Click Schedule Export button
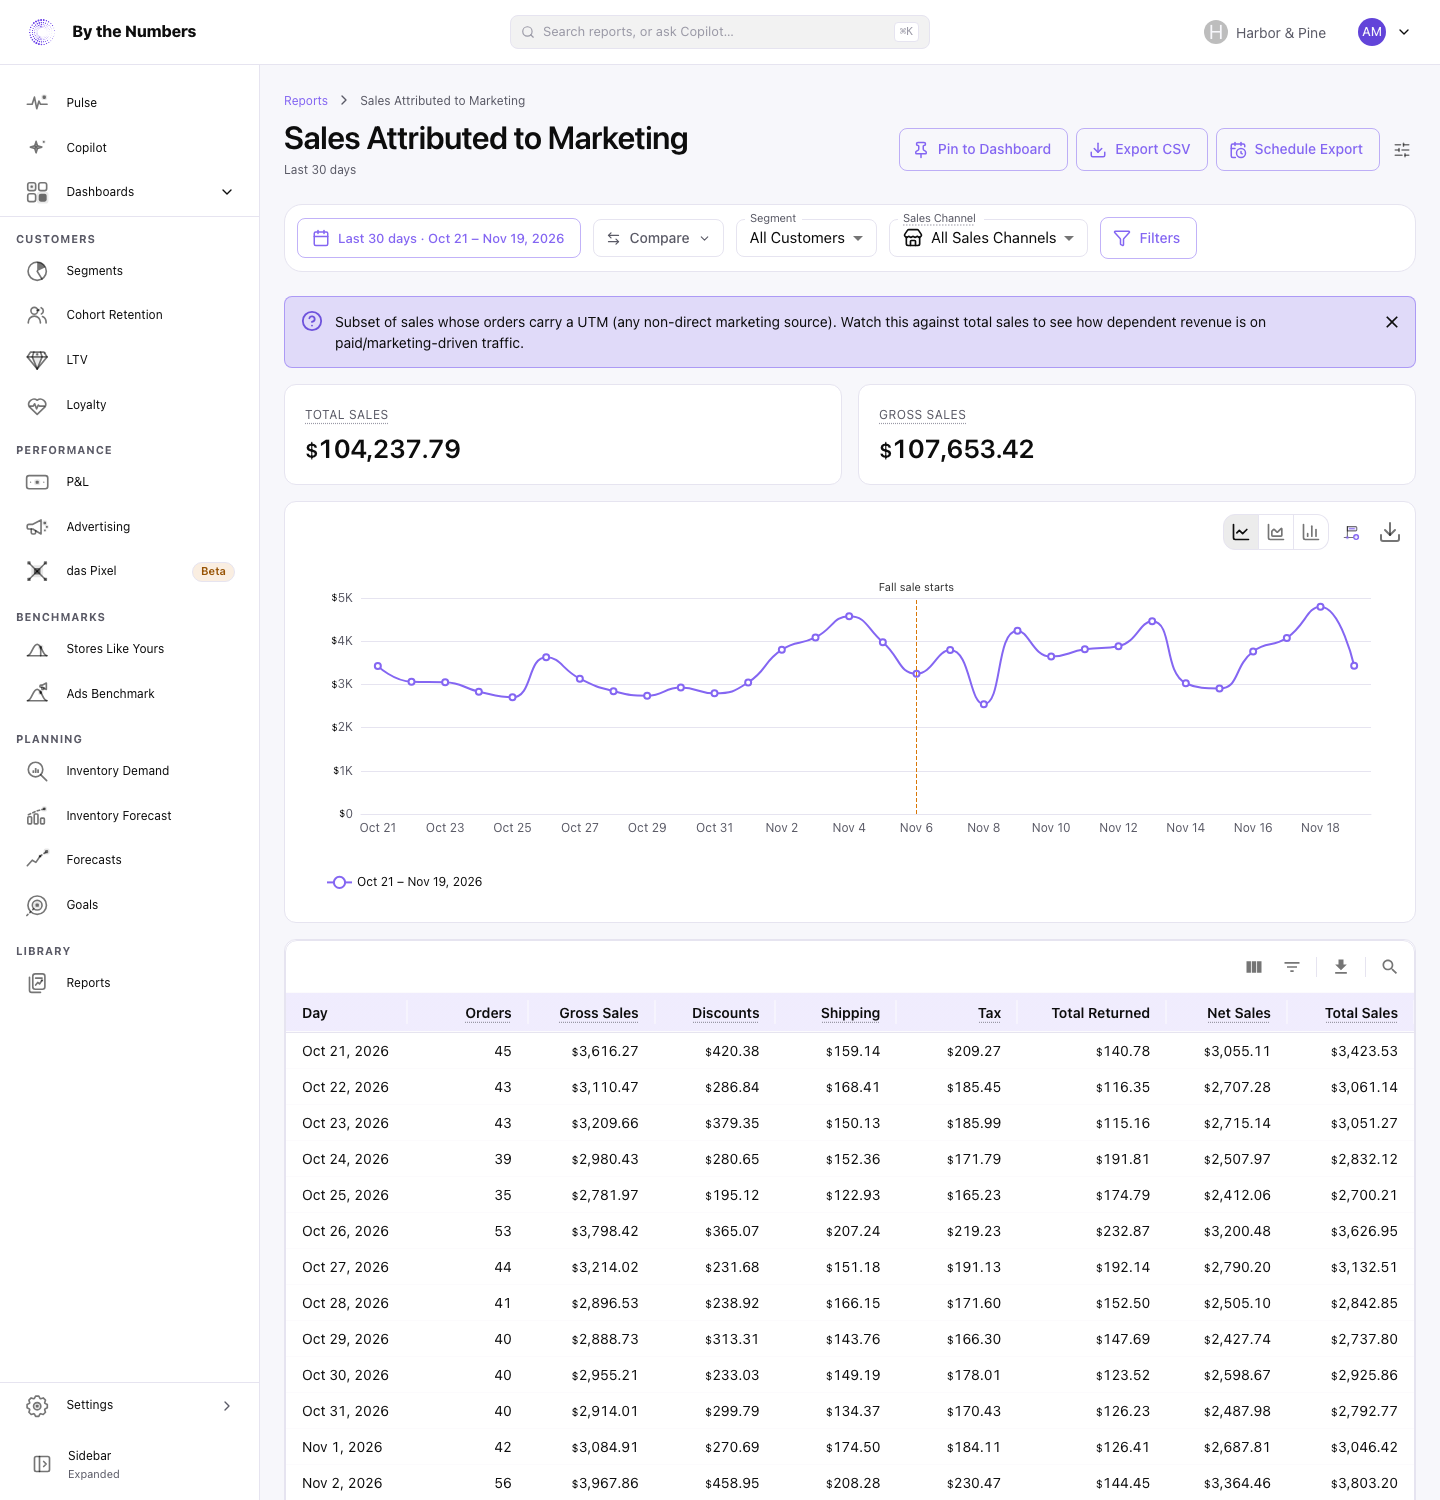The width and height of the screenshot is (1440, 1500). pos(1298,149)
